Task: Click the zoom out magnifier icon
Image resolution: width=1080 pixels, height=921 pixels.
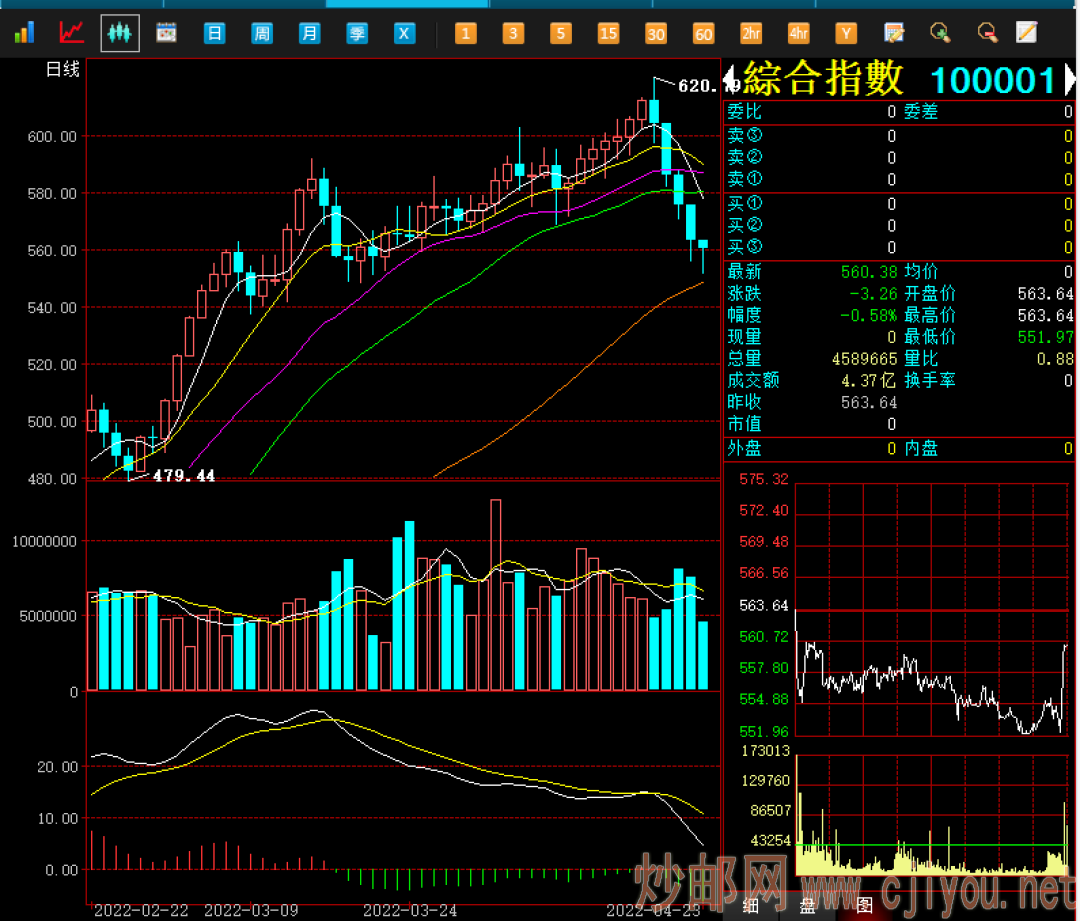Action: pyautogui.click(x=987, y=33)
